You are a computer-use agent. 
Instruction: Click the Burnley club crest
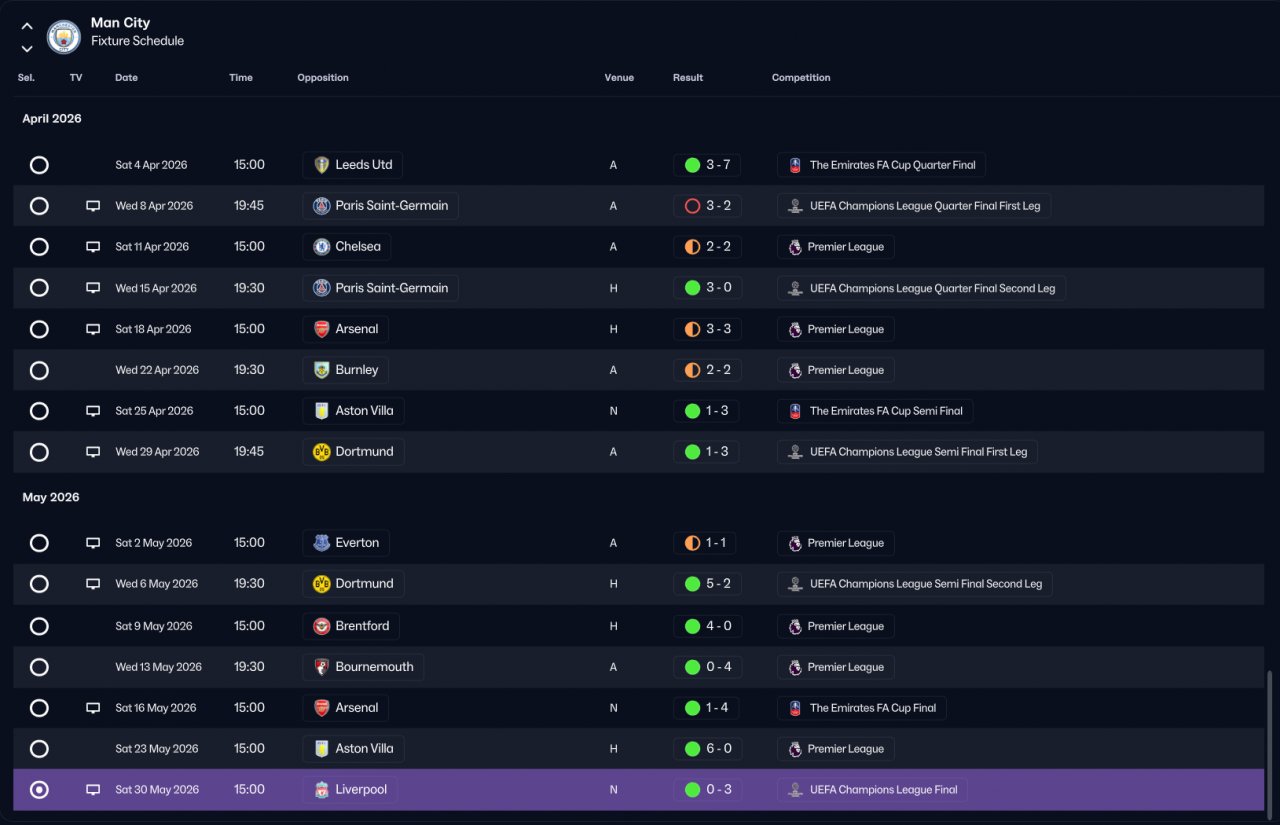[x=321, y=370]
